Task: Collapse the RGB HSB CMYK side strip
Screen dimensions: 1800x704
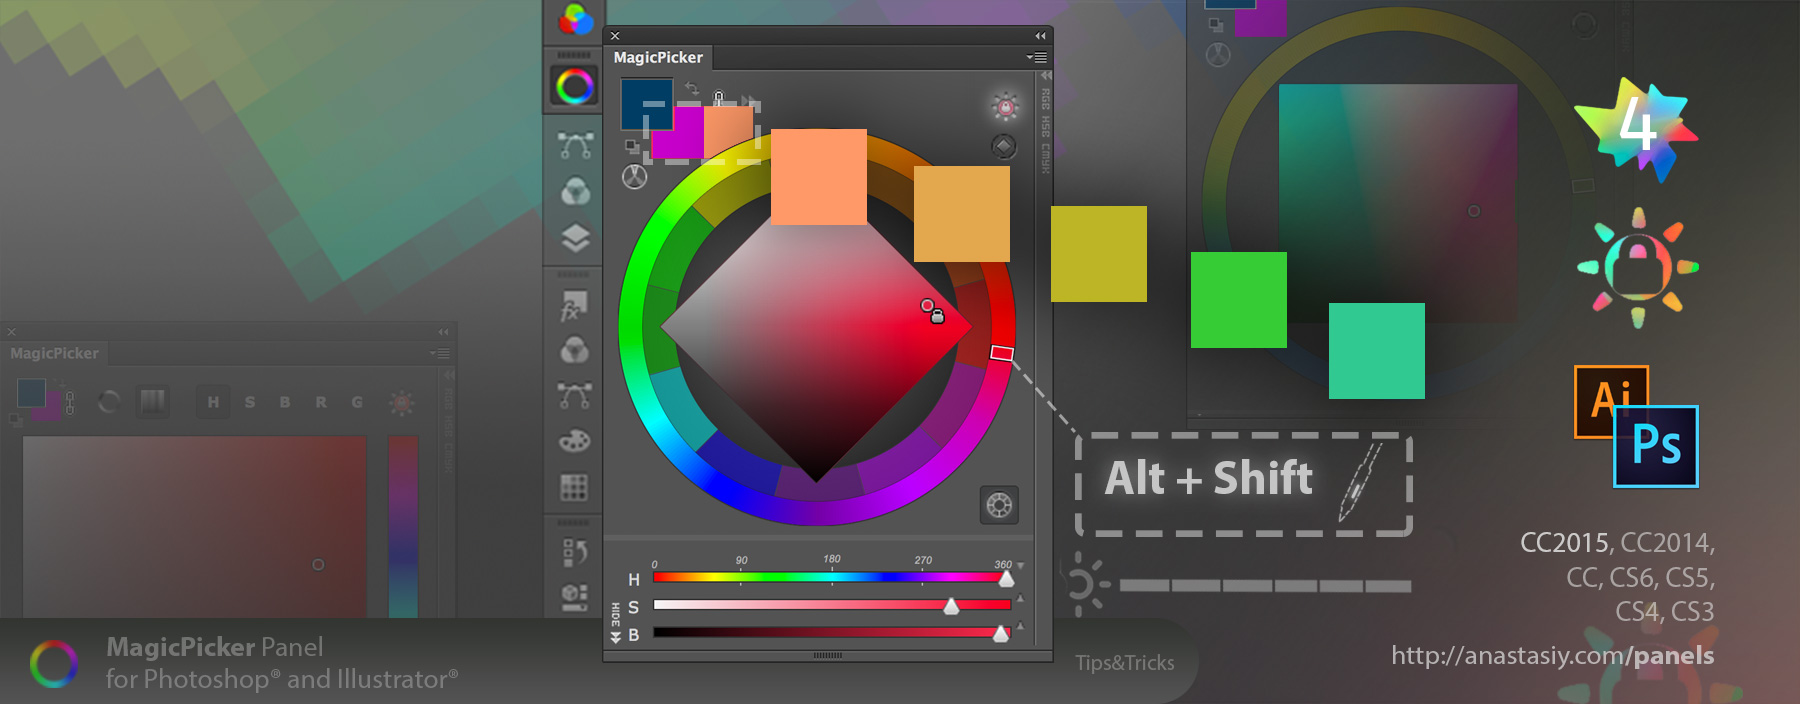Action: (x=1046, y=75)
